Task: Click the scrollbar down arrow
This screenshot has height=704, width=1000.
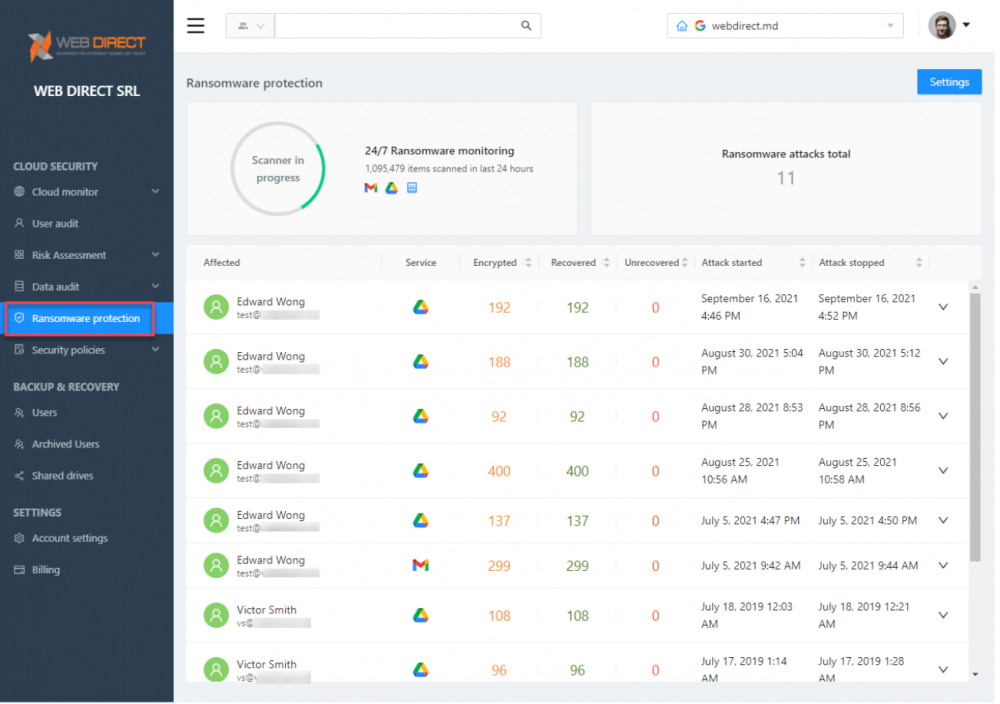Action: pyautogui.click(x=974, y=674)
